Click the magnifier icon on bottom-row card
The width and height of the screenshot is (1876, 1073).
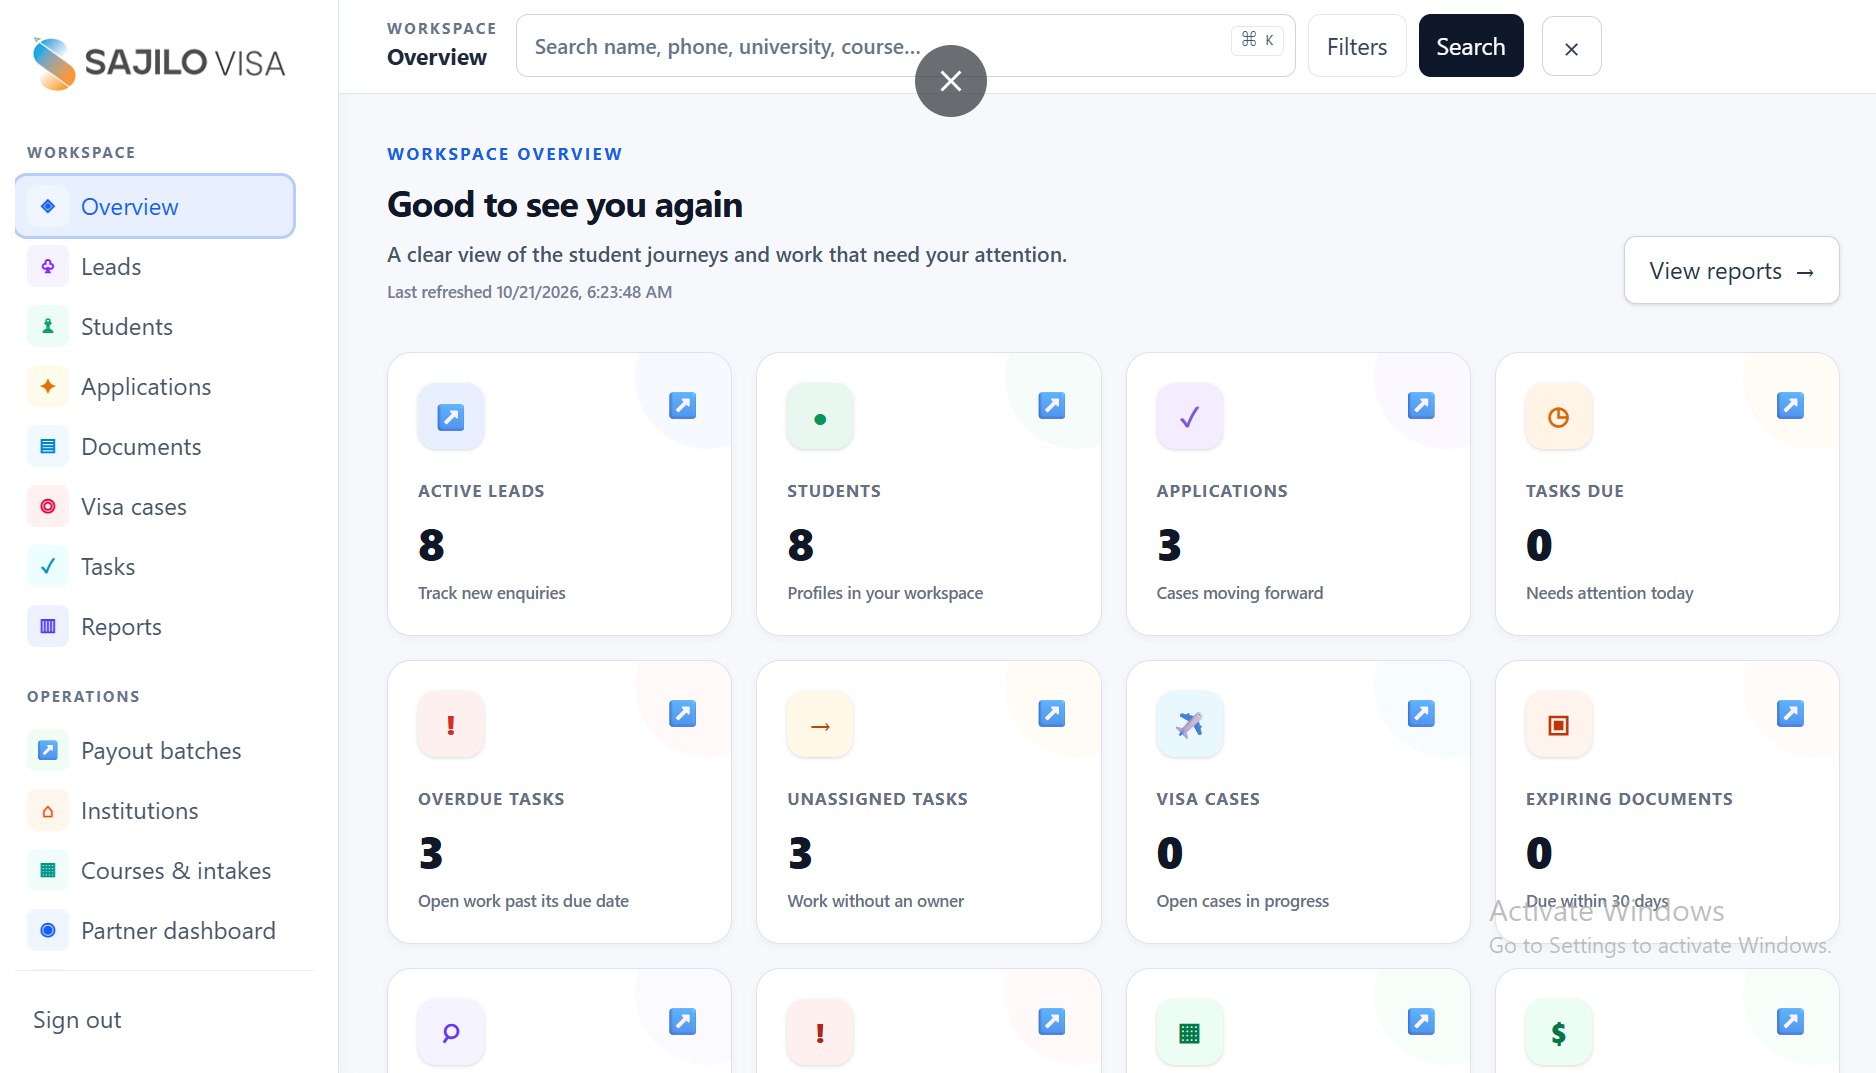pyautogui.click(x=451, y=1032)
